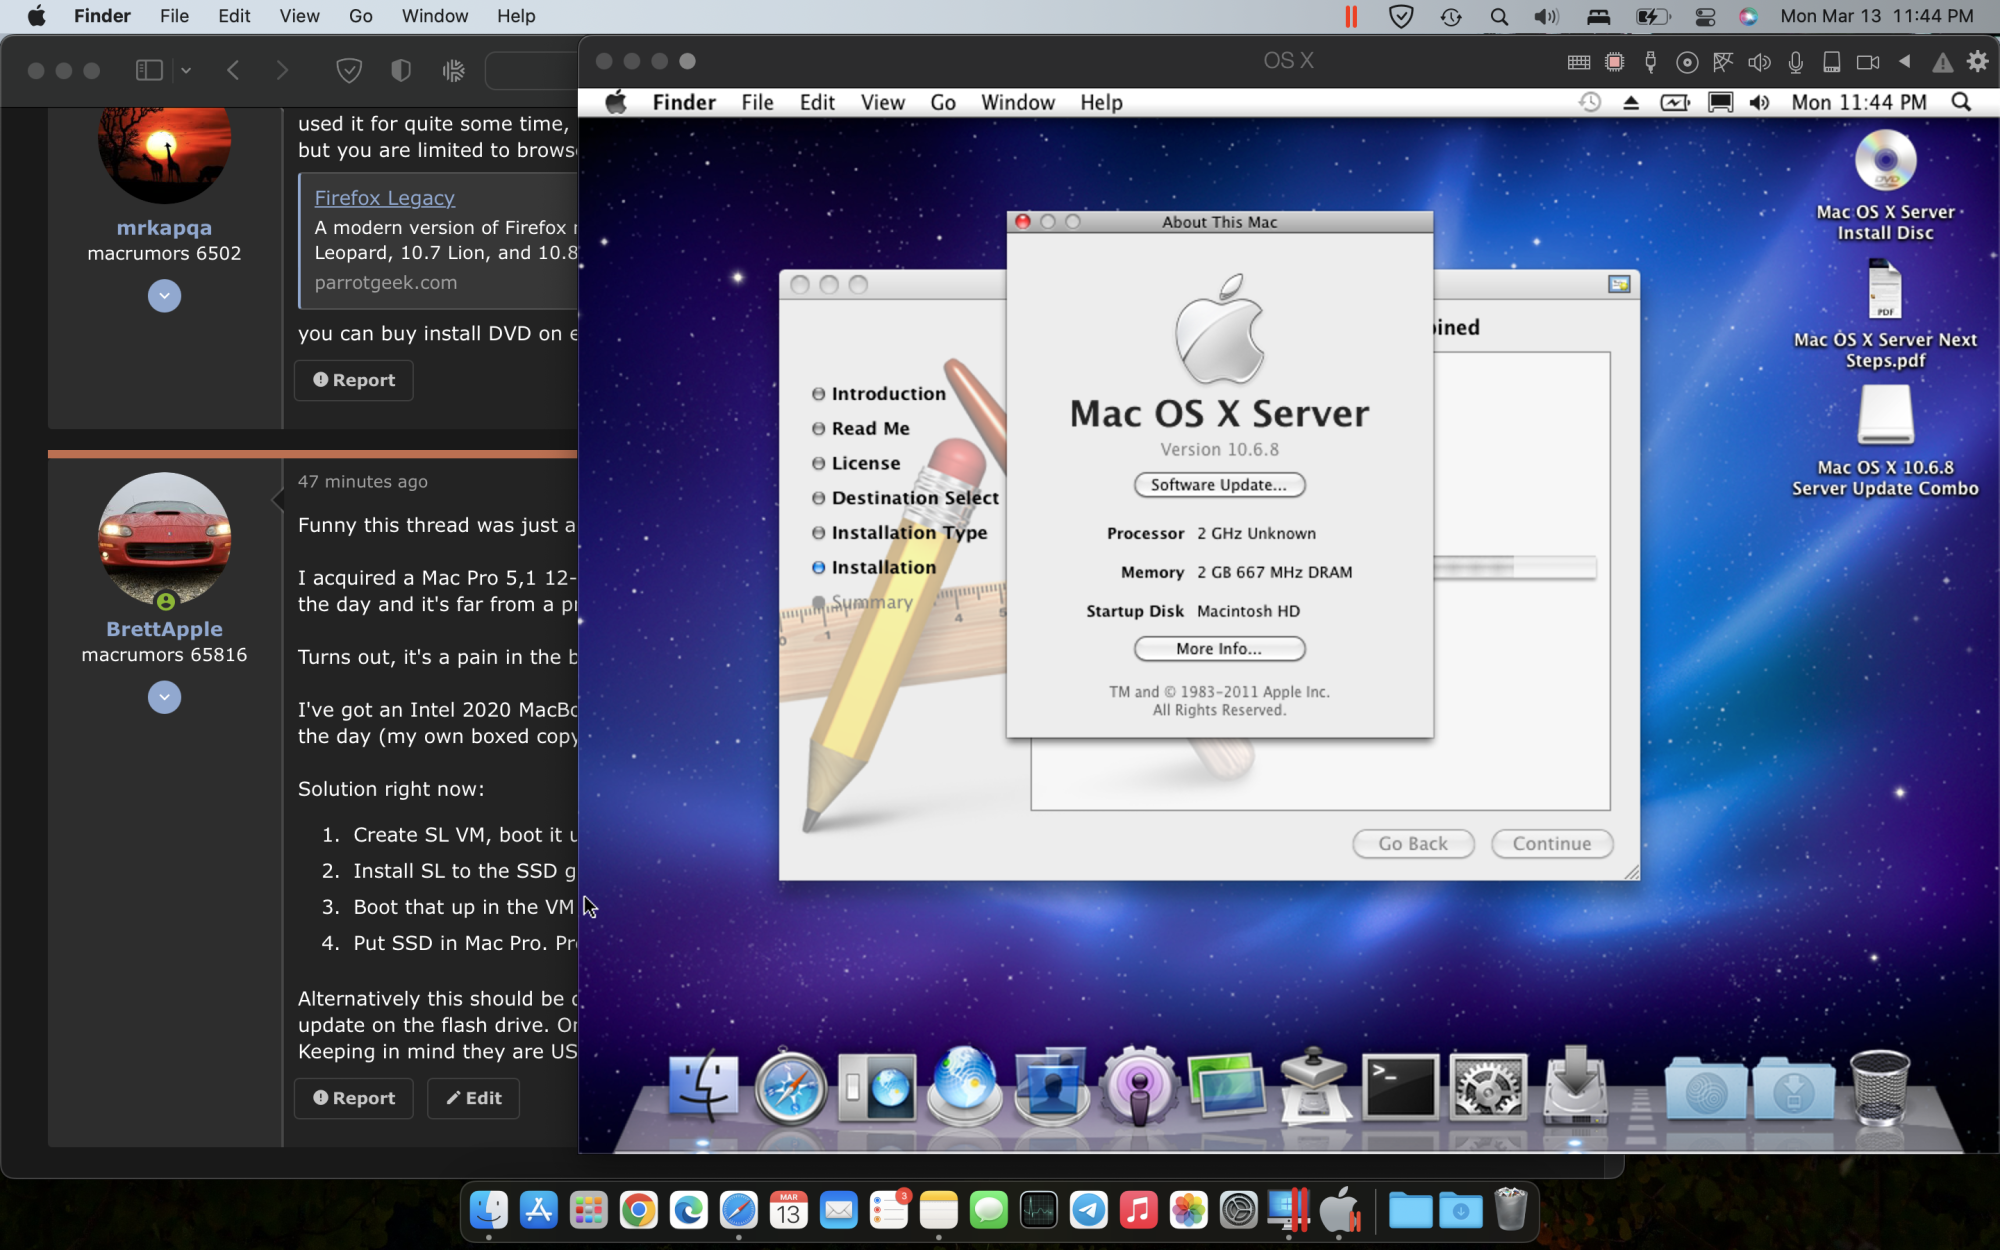Image resolution: width=2000 pixels, height=1250 pixels.
Task: Open guest Finder's Go menu
Action: 942,102
